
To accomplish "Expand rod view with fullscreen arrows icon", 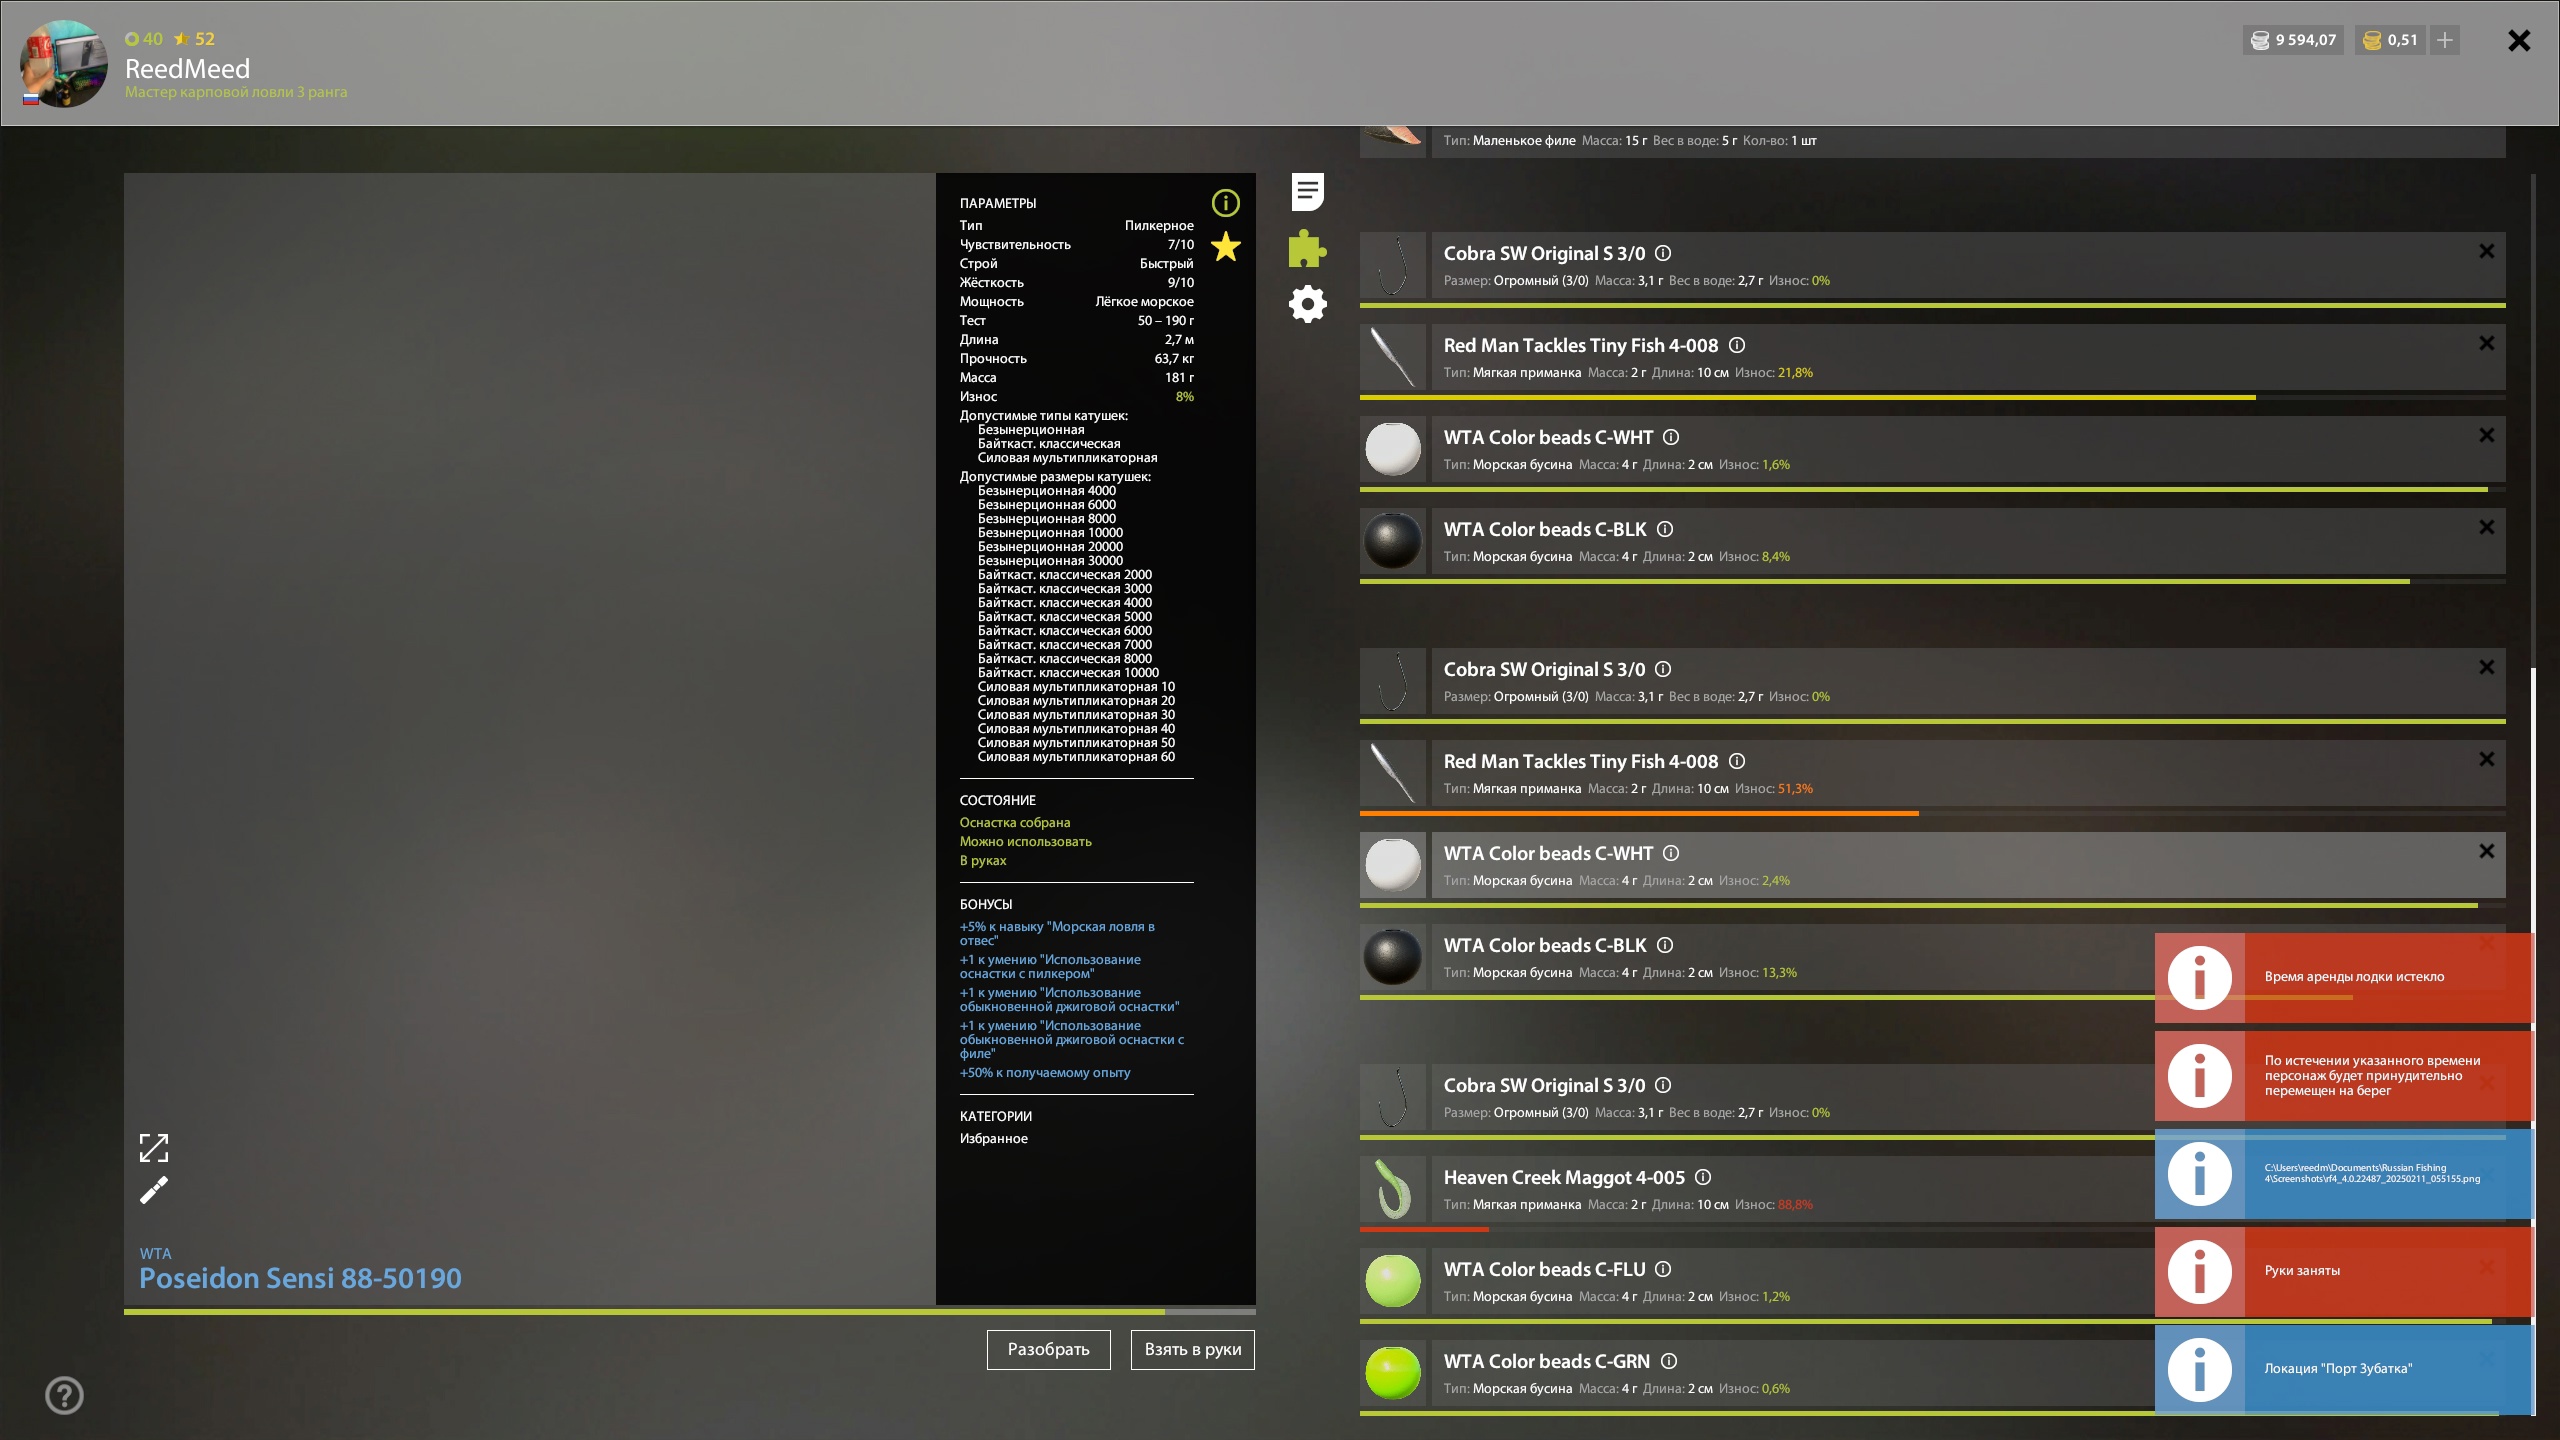I will point(154,1147).
